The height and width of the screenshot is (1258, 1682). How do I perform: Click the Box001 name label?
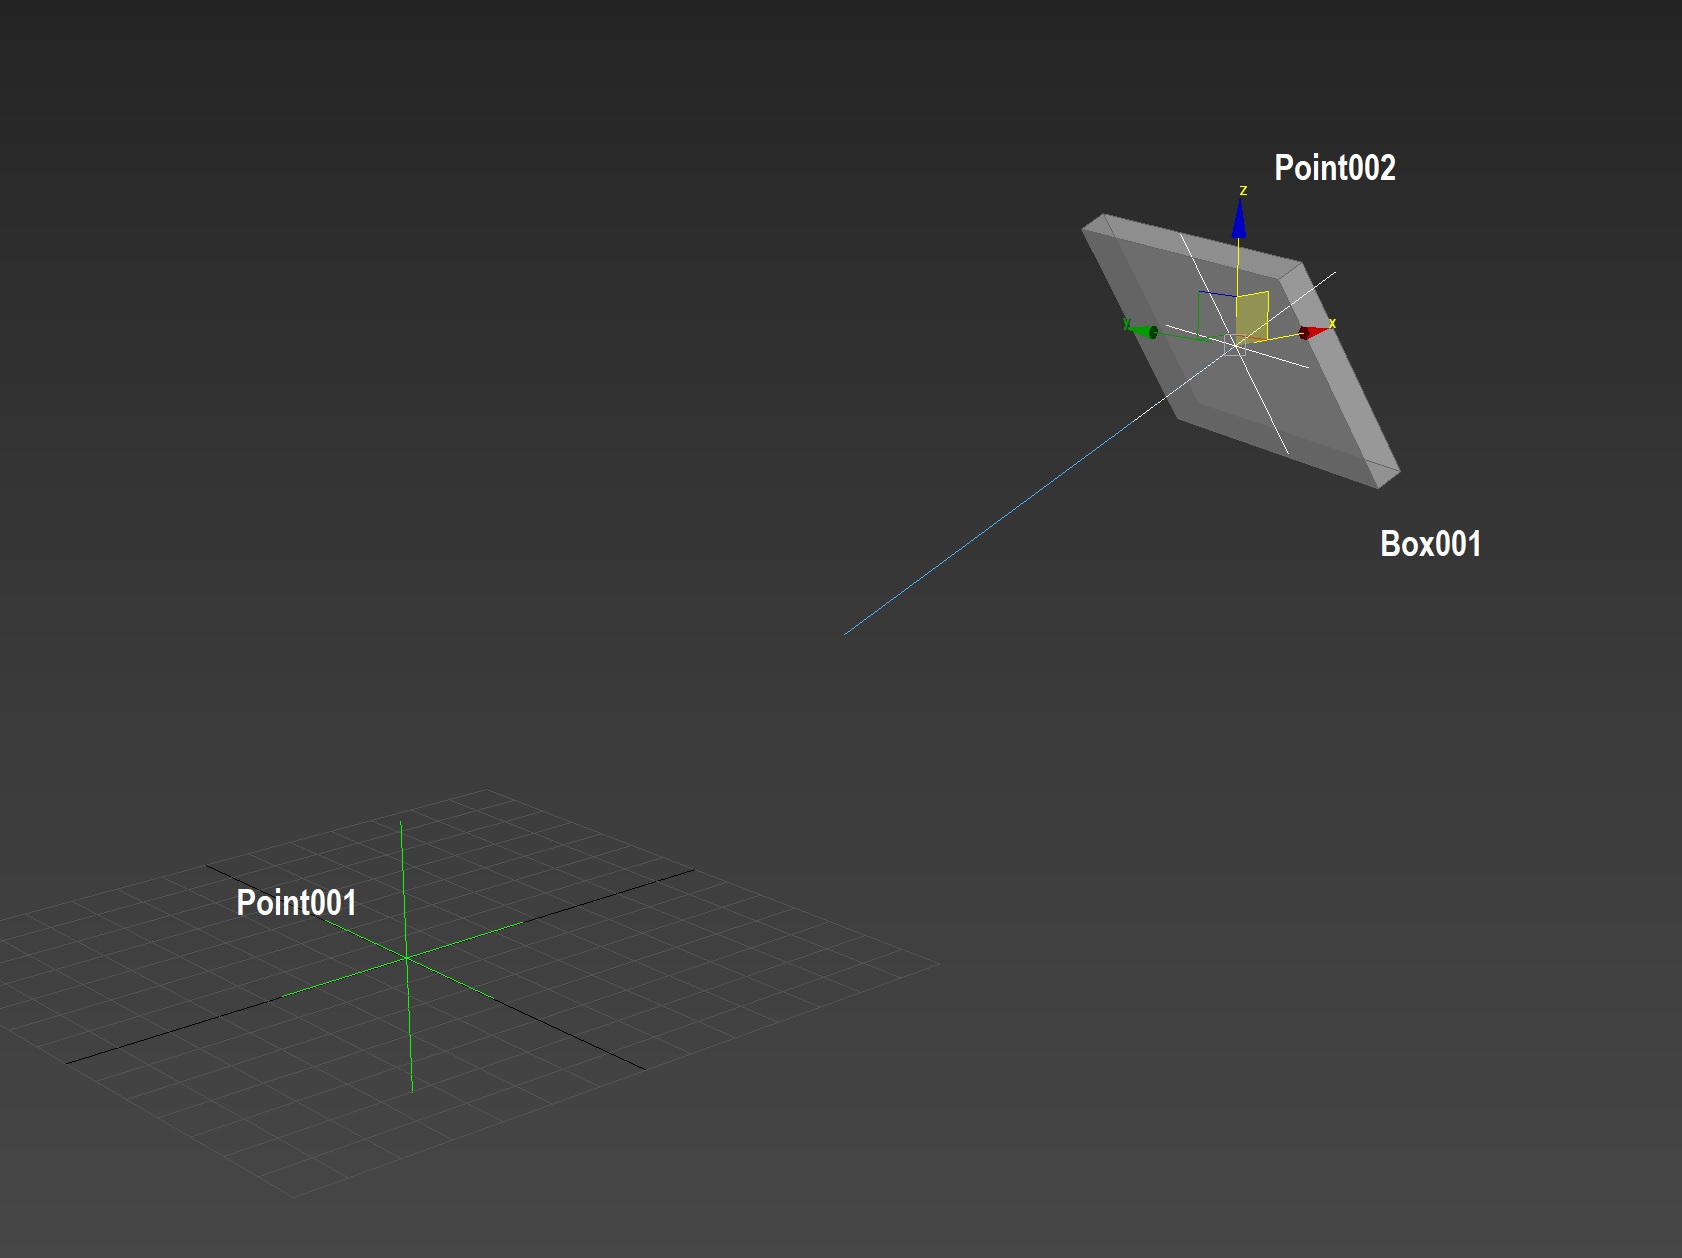coord(1430,544)
